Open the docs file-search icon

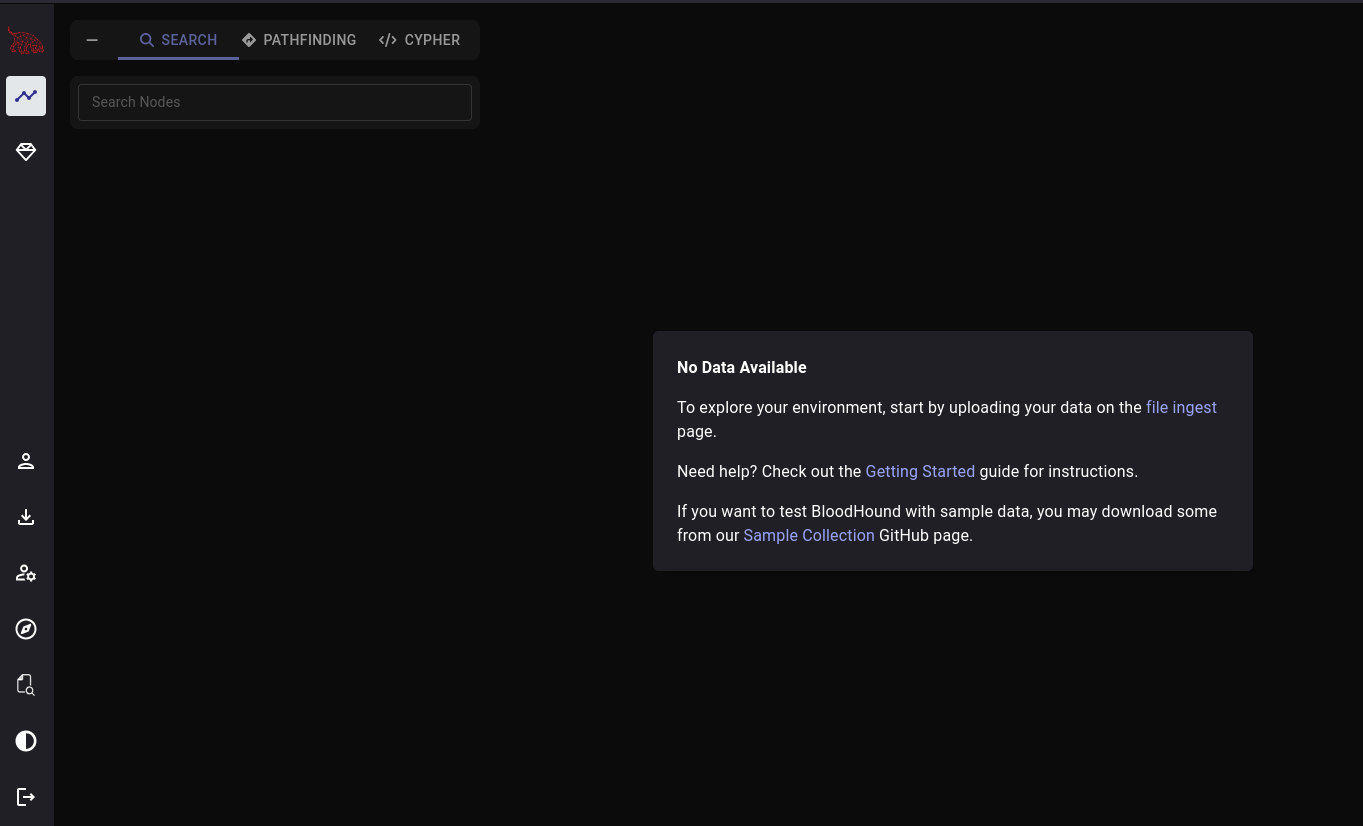tap(26, 685)
